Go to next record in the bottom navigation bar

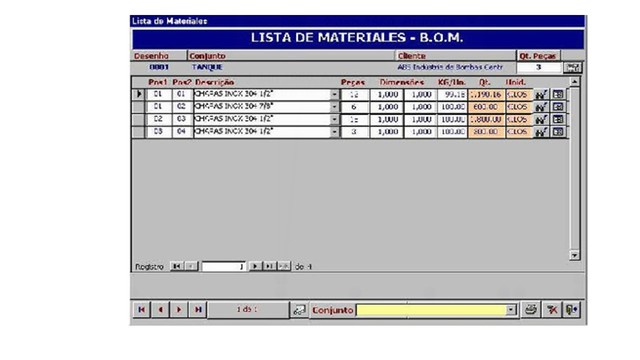pyautogui.click(x=179, y=310)
